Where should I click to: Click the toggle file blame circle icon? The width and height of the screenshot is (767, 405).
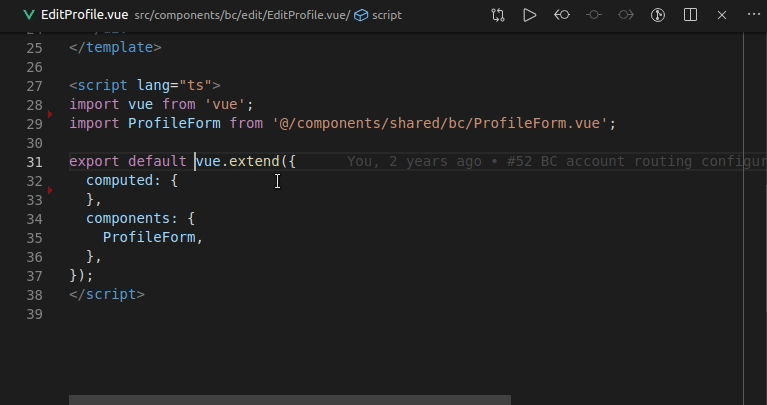(x=594, y=15)
